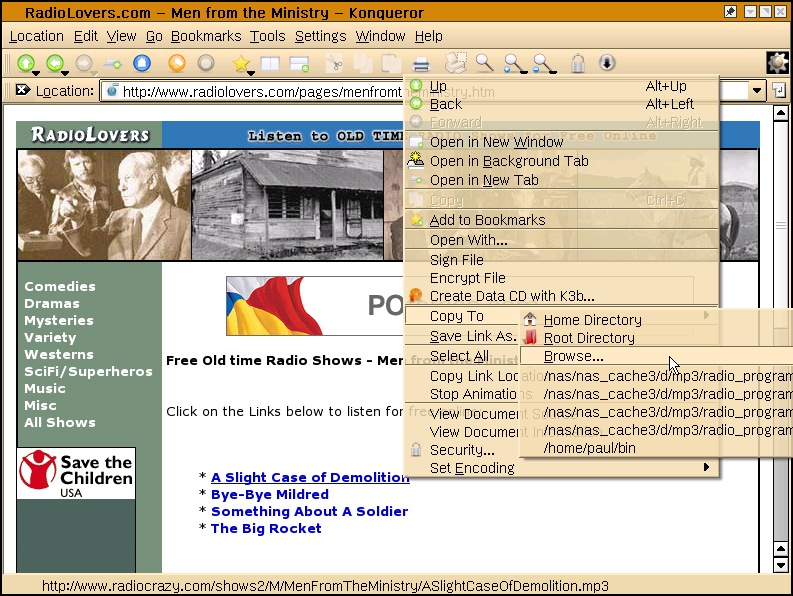Open the Bookmarks menu
The height and width of the screenshot is (596, 793).
(x=206, y=36)
